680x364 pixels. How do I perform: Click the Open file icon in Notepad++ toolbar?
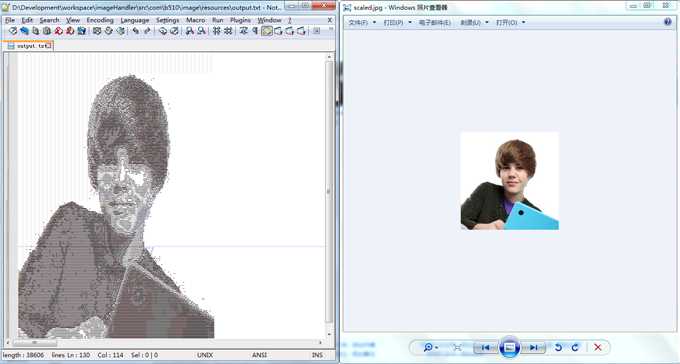pyautogui.click(x=24, y=31)
